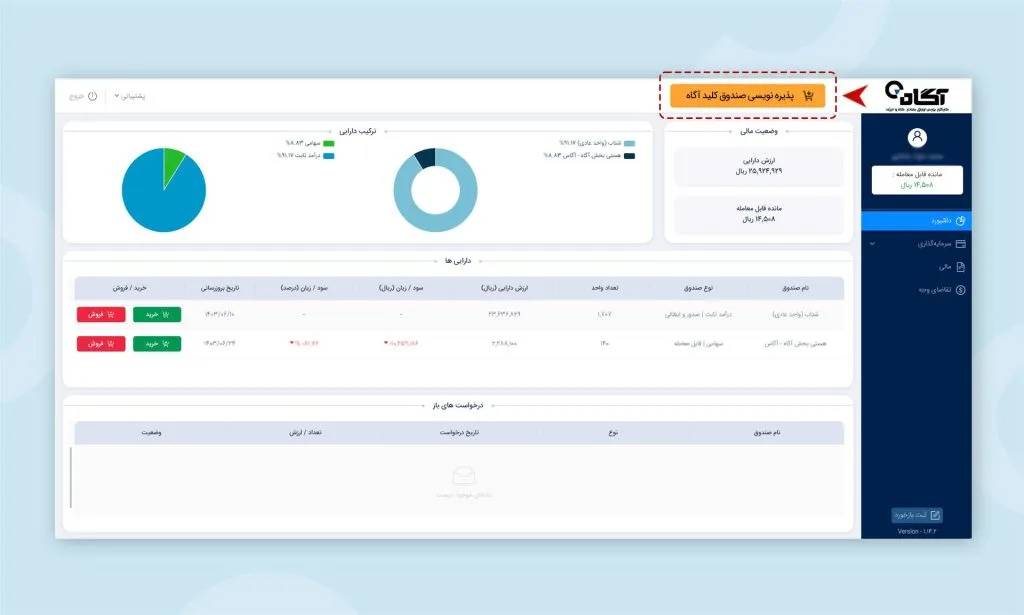This screenshot has height=615, width=1024.
Task: Click the Dashboard pie-chart icon in sidebar
Action: [960, 221]
